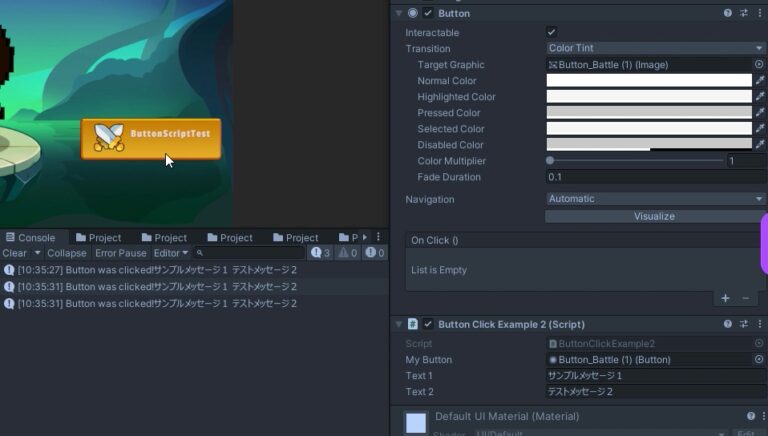This screenshot has height=436, width=768.
Task: Switch to the fourth Project tab
Action: (295, 238)
